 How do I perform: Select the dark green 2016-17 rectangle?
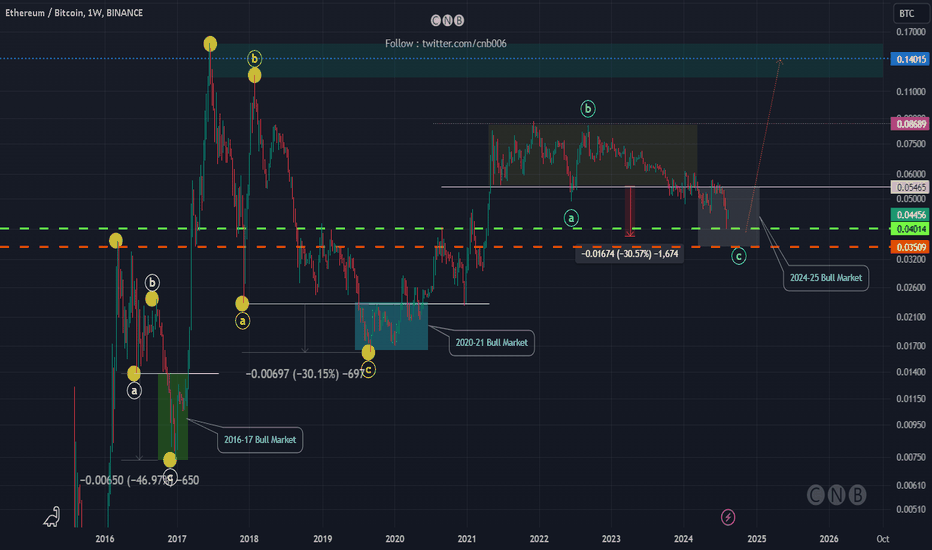tap(173, 416)
